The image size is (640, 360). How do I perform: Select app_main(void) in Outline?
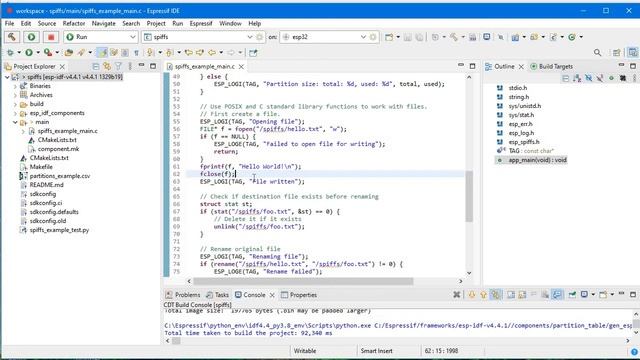tap(537, 160)
